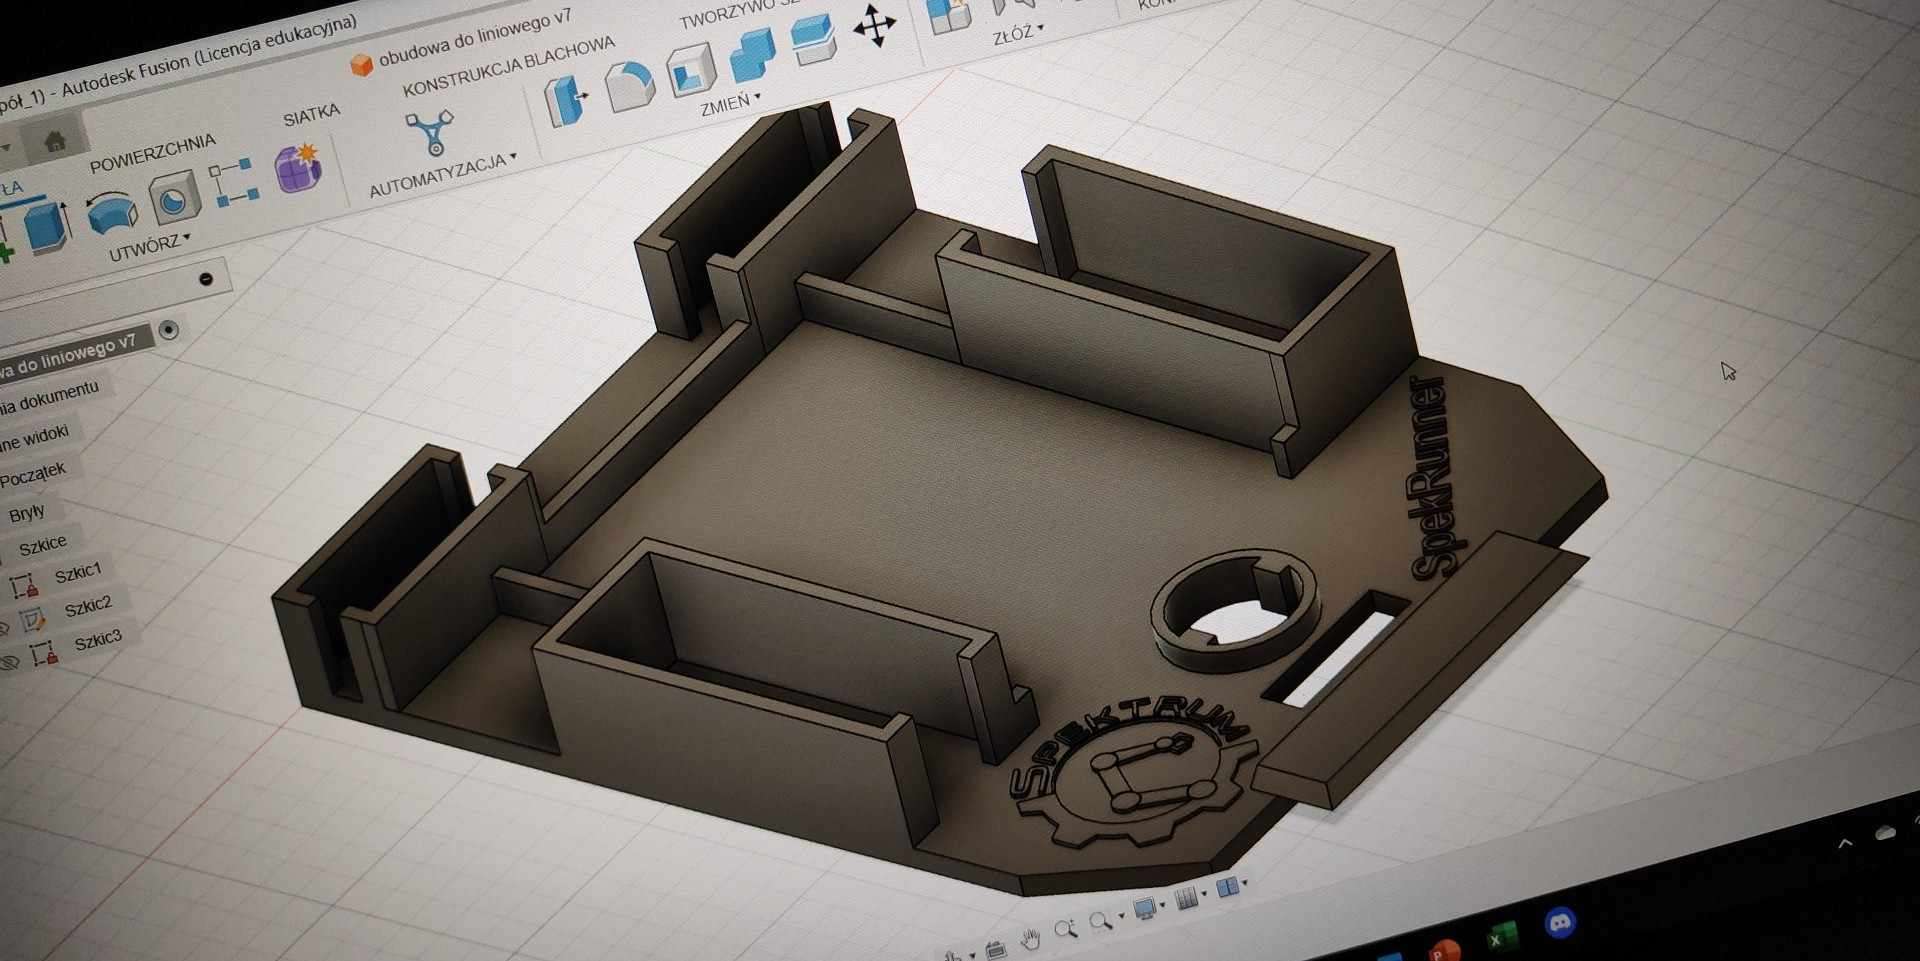This screenshot has width=1920, height=961.
Task: Toggle visibility of Szkic3 sketch
Action: coord(9,662)
